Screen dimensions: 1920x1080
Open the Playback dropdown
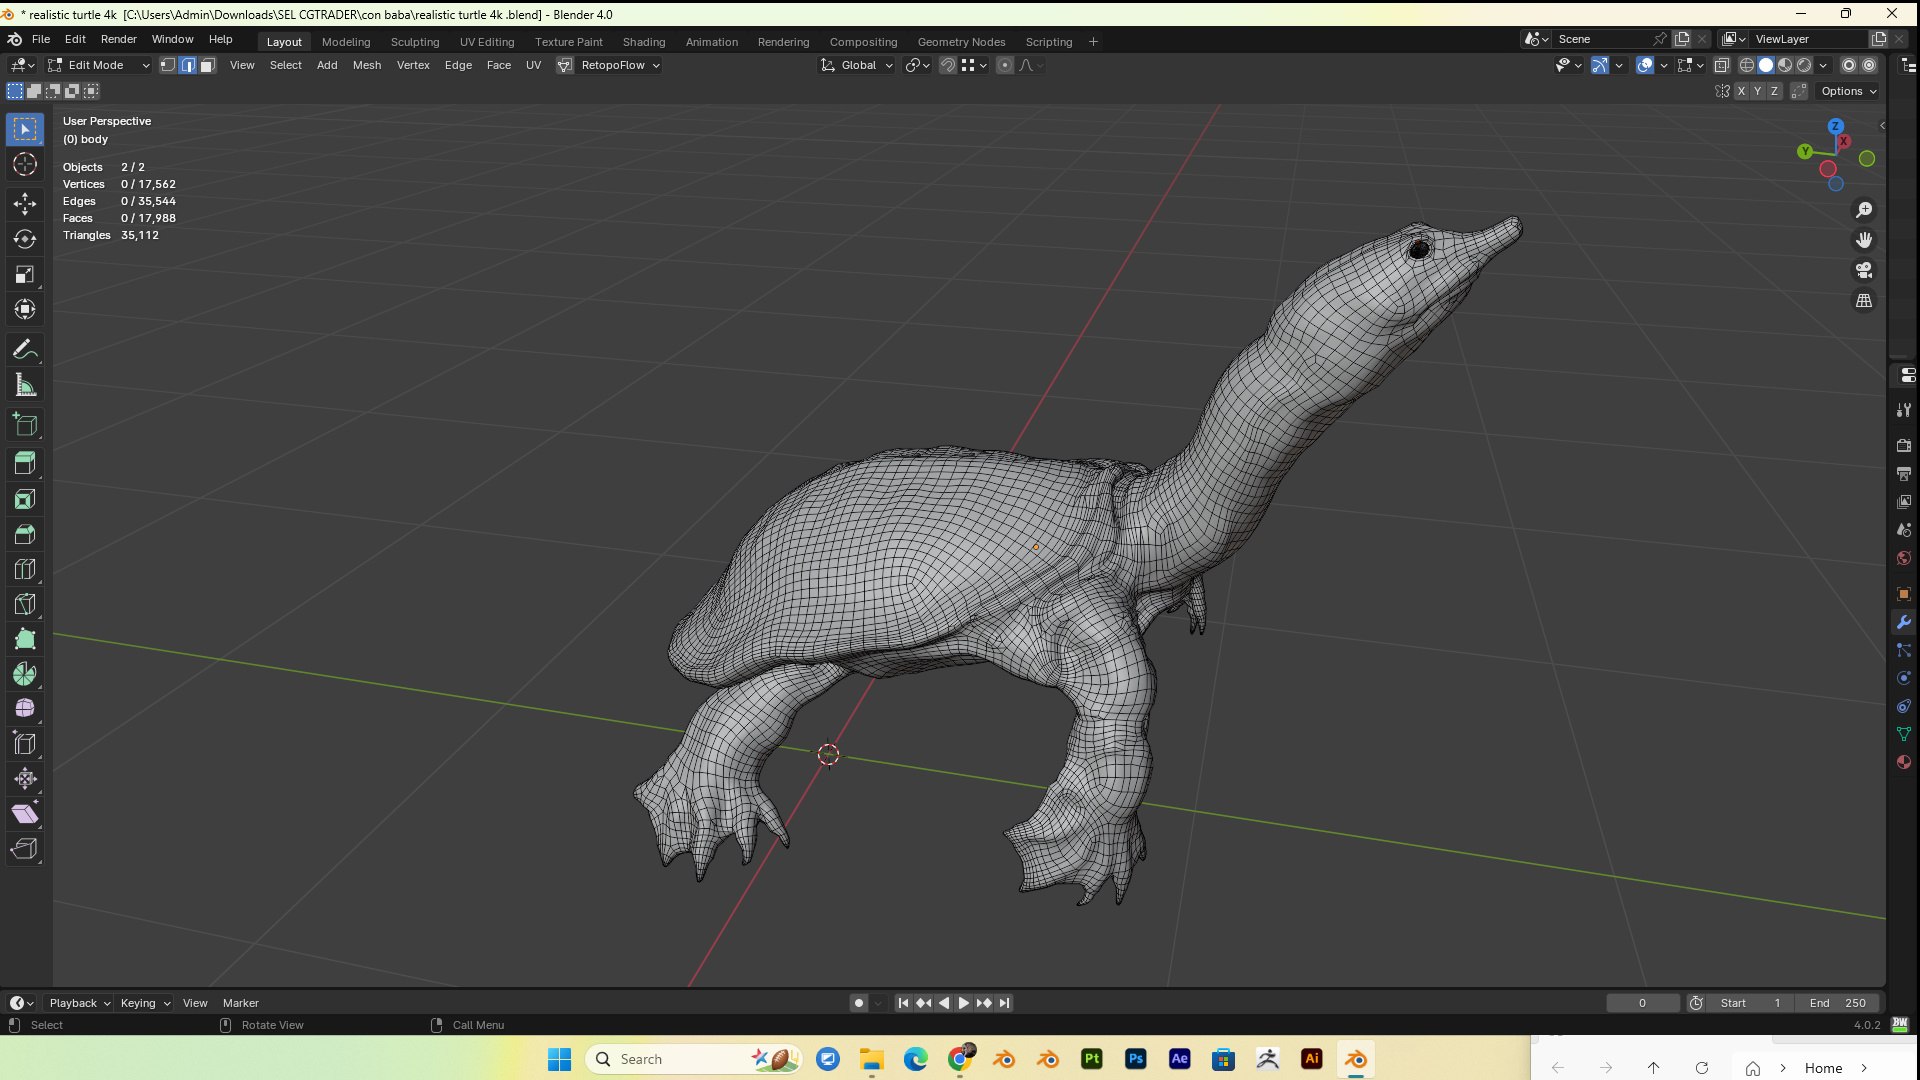coord(79,1003)
